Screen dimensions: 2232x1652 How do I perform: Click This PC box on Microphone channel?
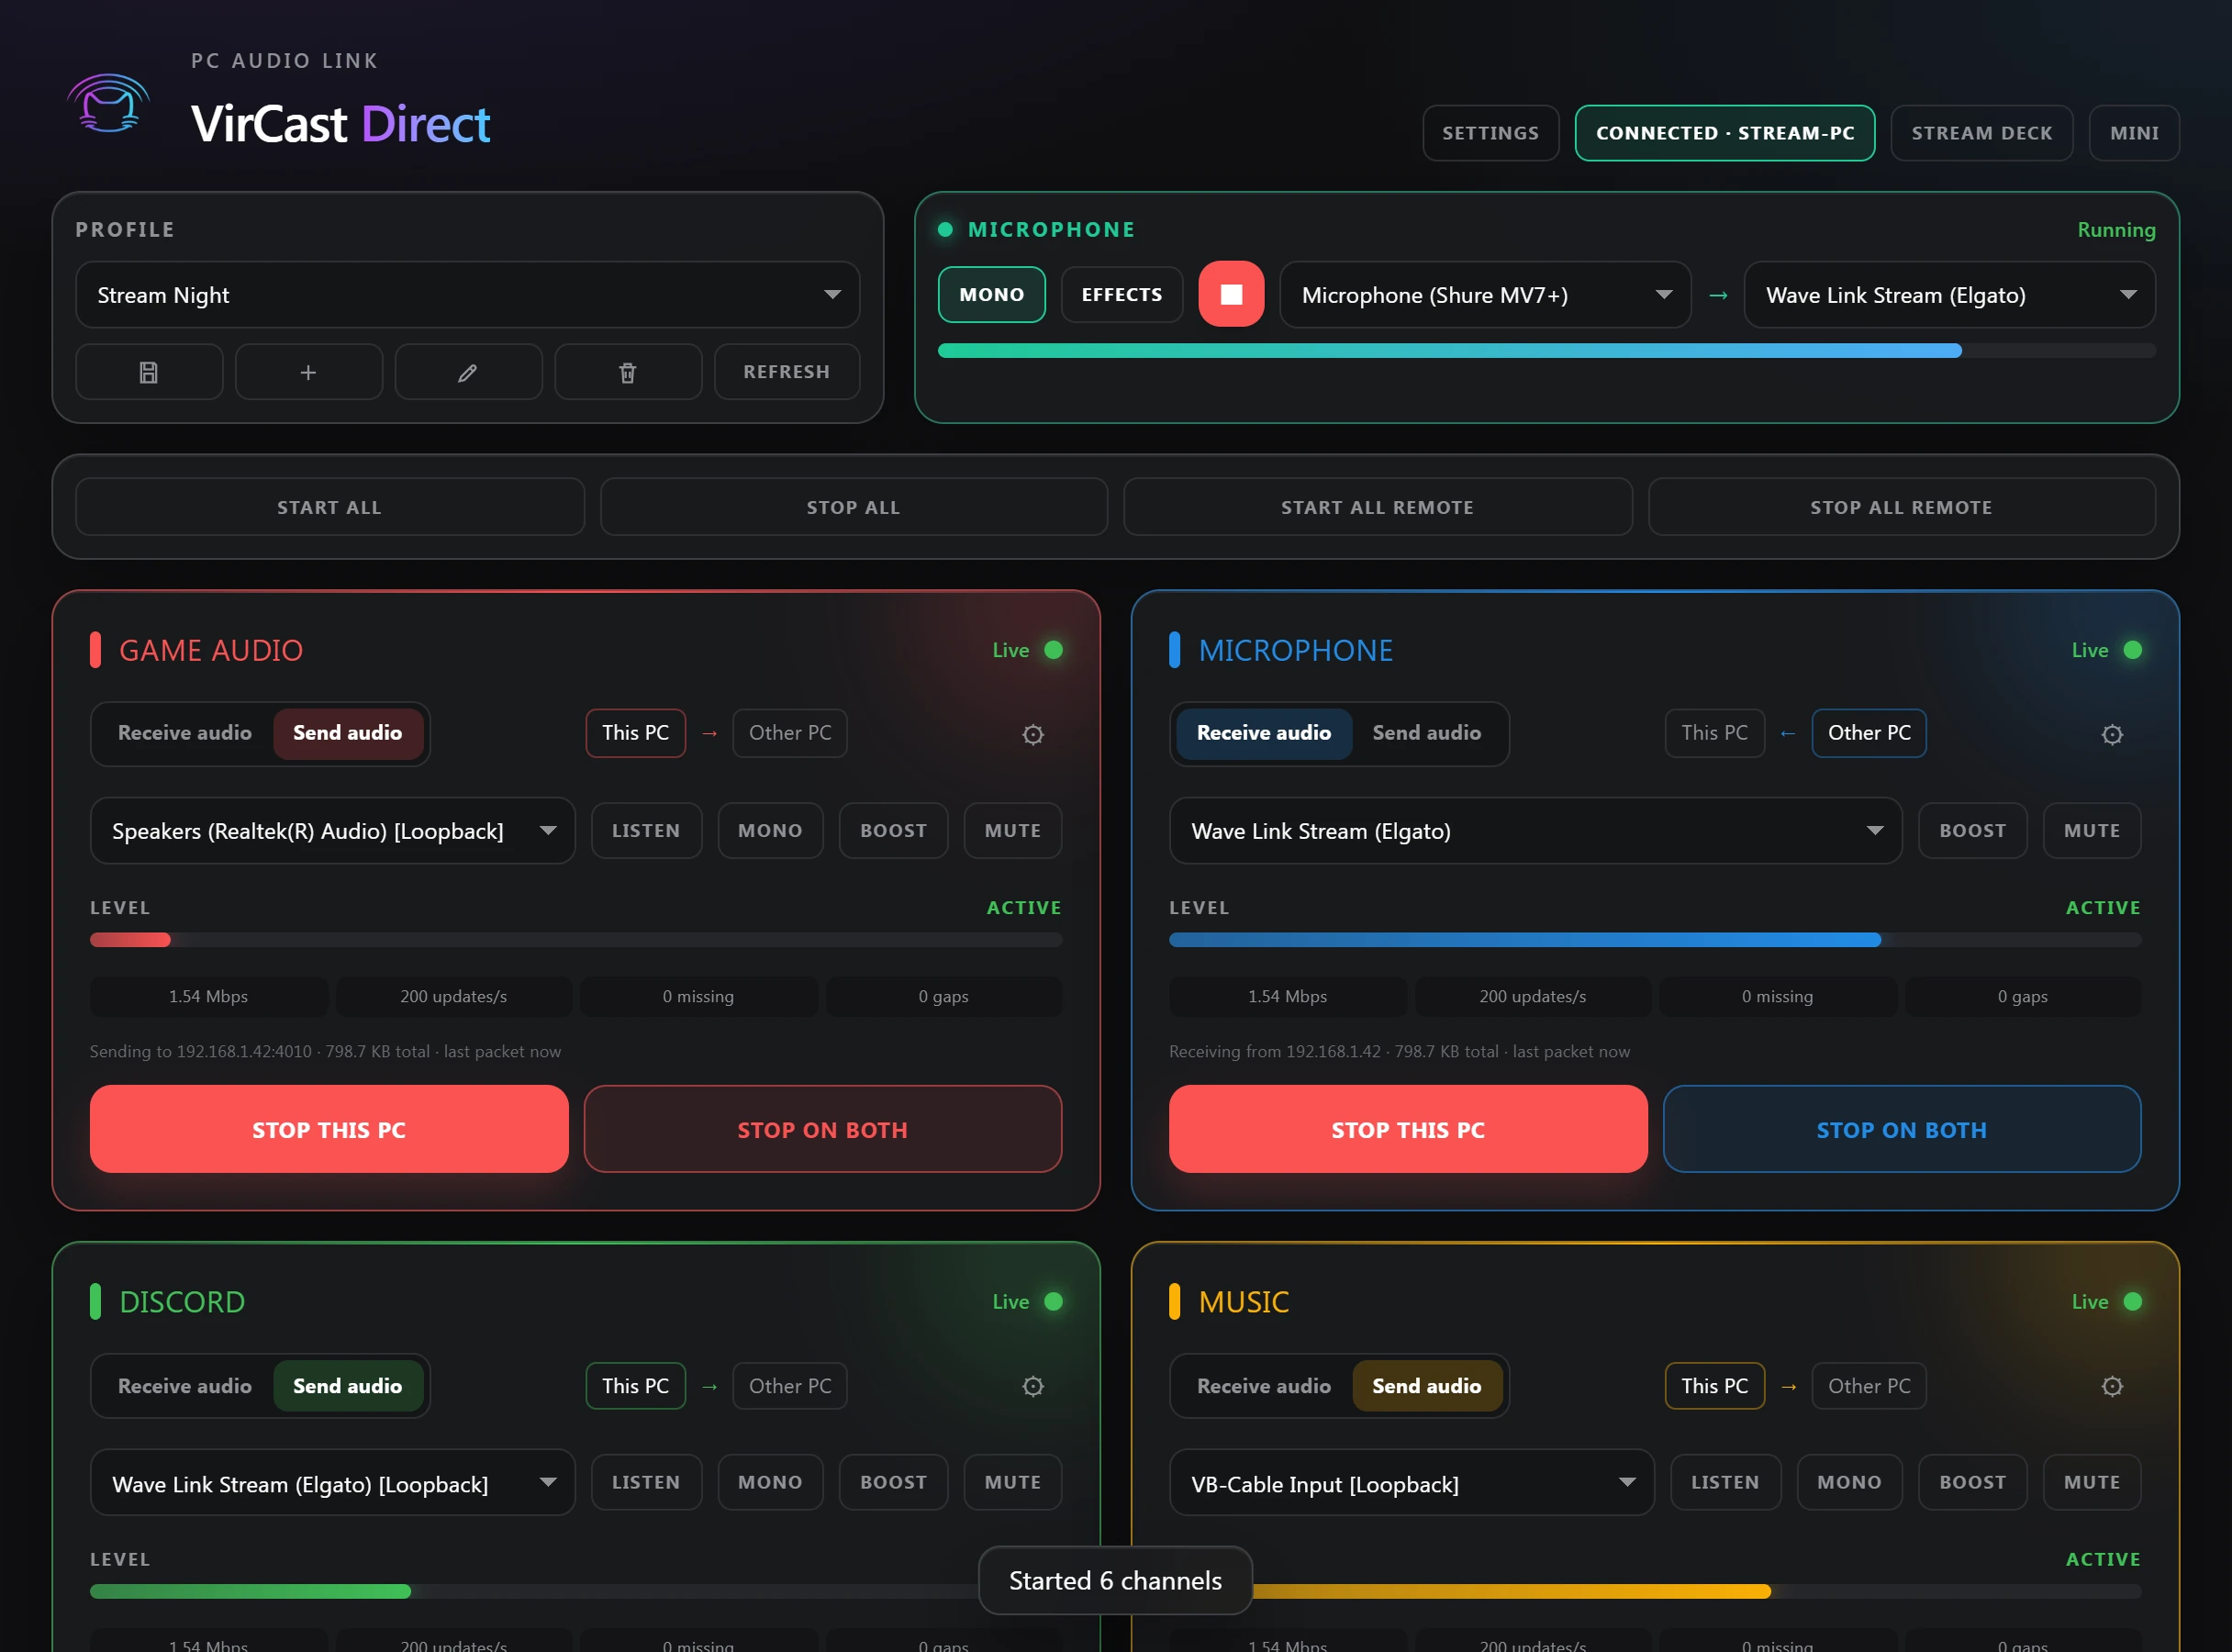point(1714,733)
